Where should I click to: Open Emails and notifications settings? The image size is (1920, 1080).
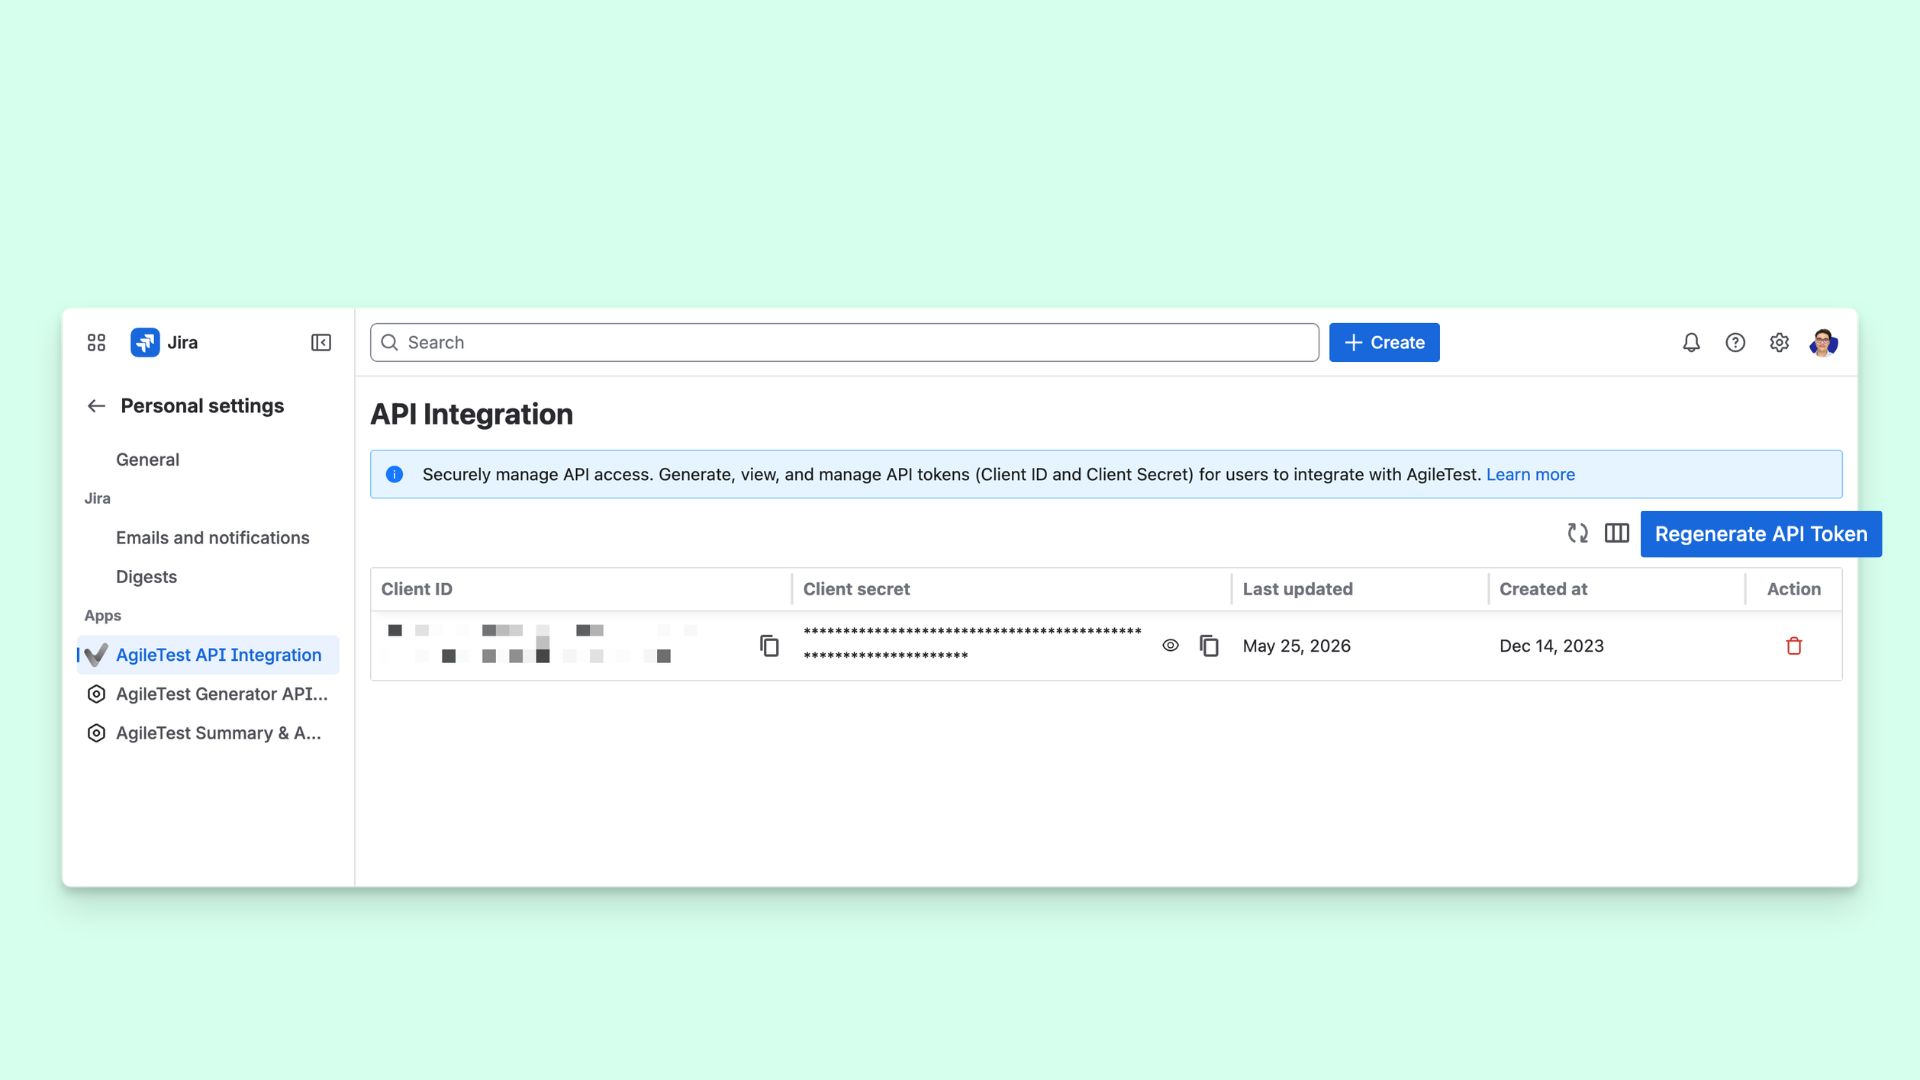(213, 538)
